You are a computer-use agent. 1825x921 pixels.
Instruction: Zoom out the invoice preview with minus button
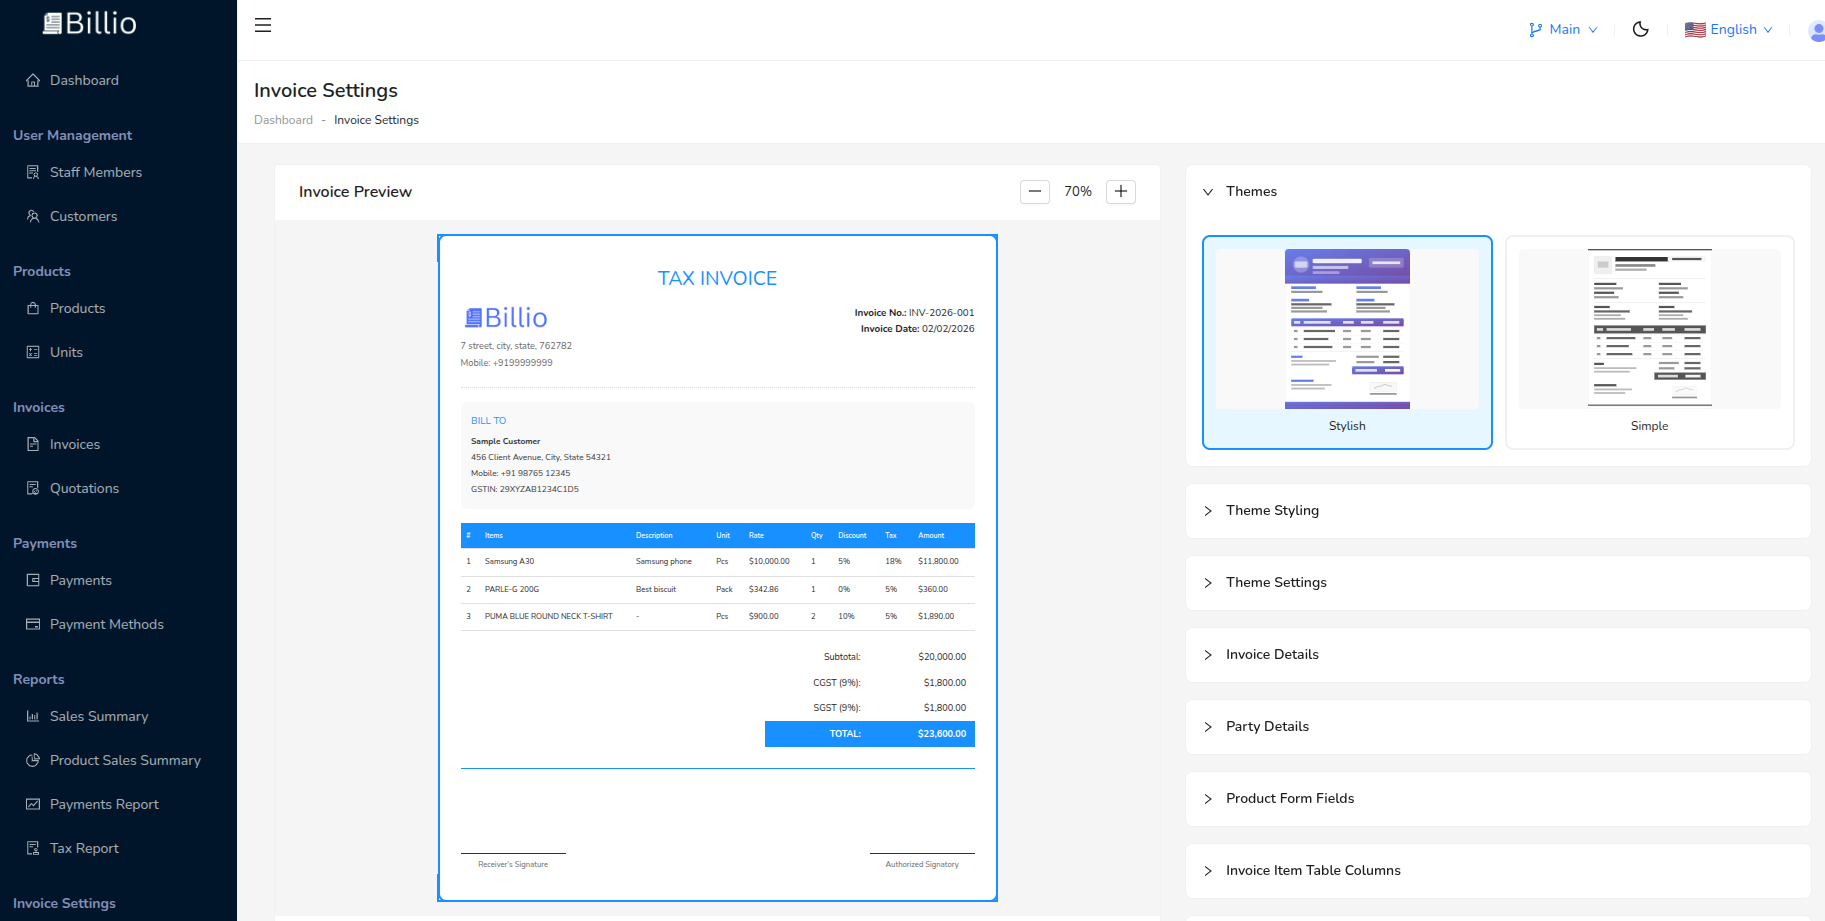1035,191
